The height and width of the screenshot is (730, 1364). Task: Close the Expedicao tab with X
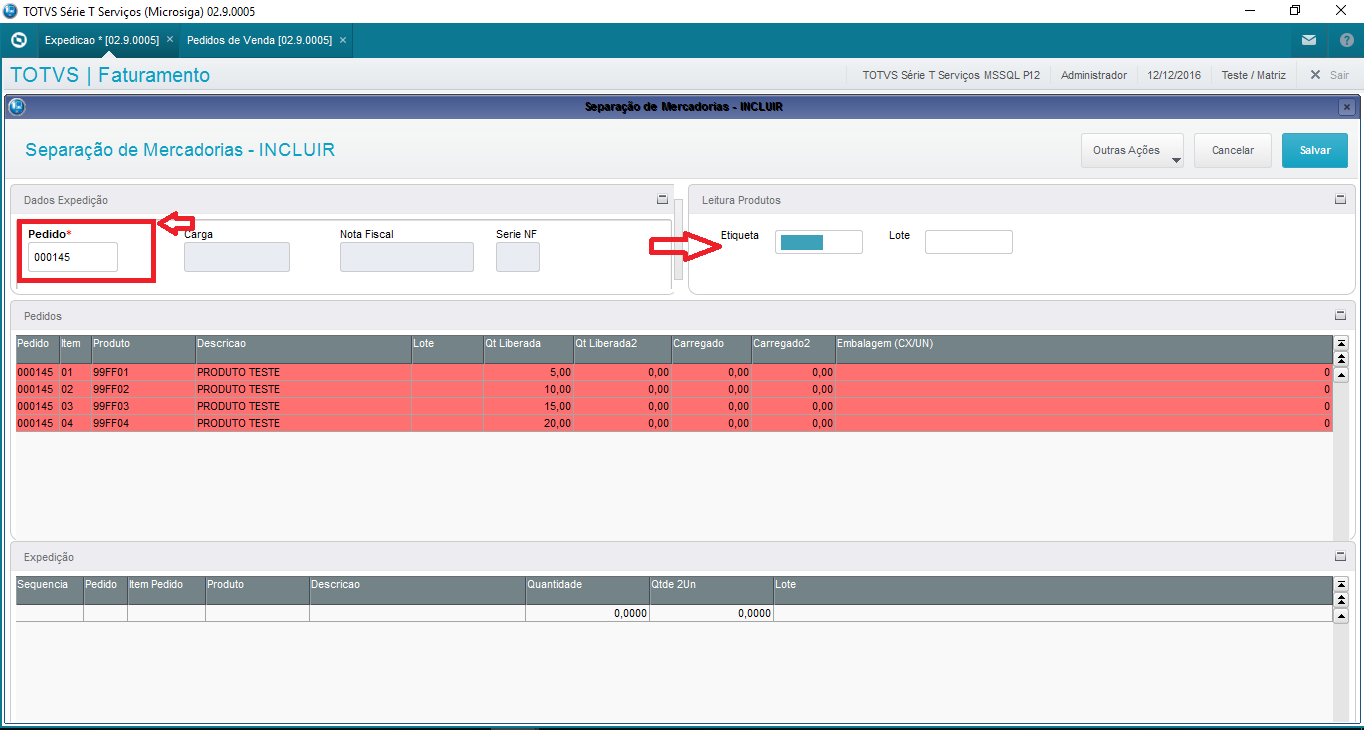click(170, 40)
